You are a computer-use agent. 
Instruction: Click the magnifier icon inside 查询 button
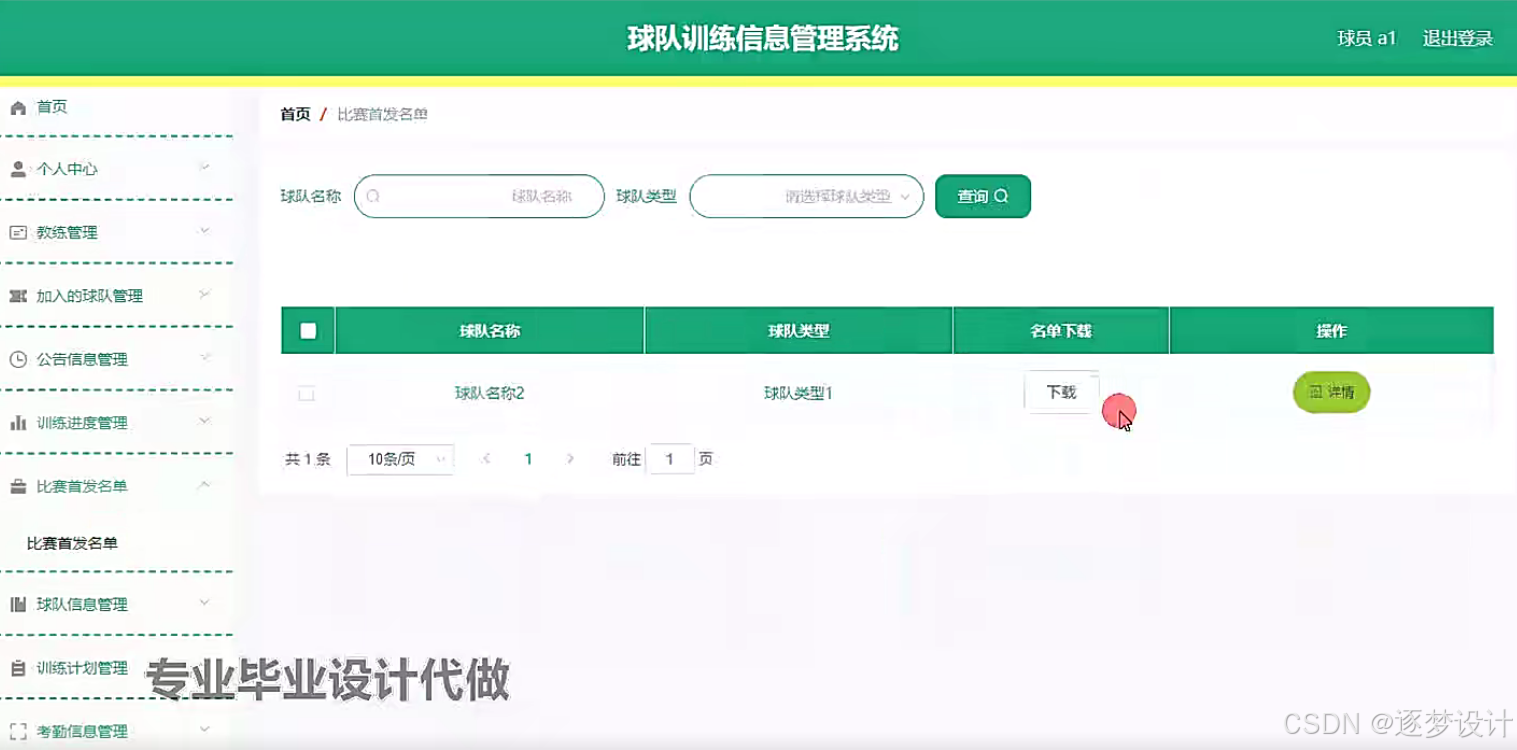coord(1006,196)
